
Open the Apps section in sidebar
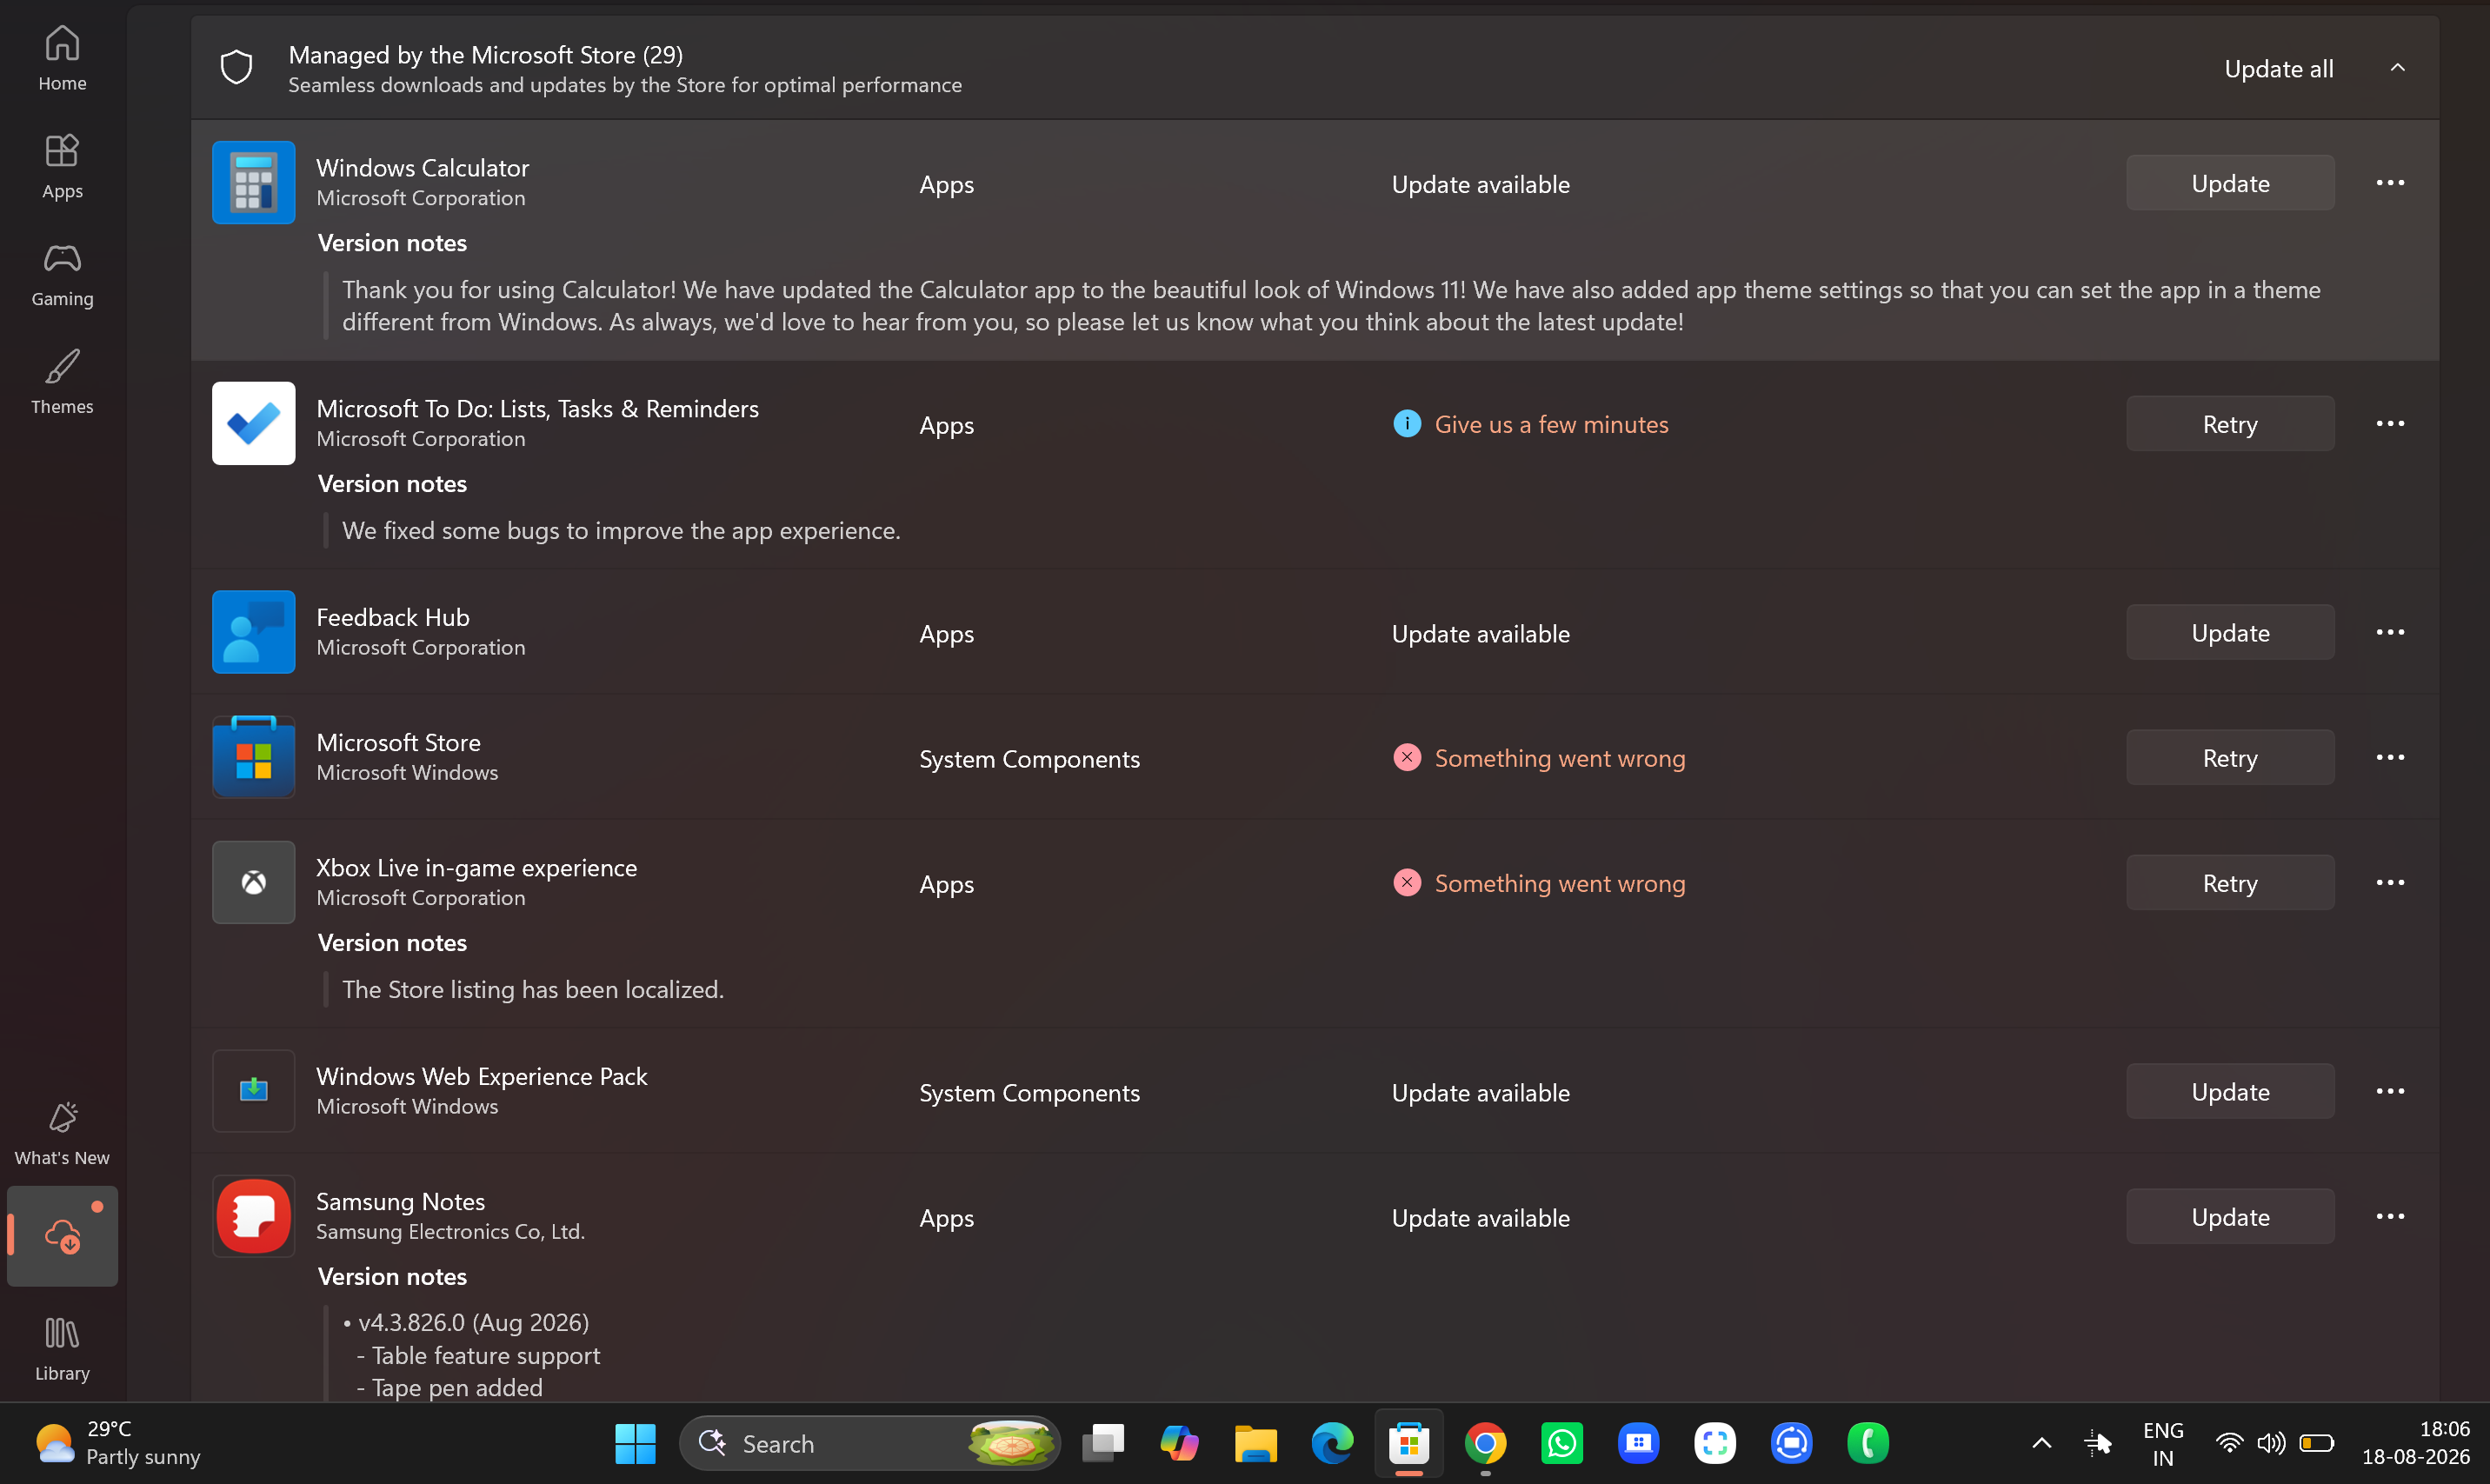(62, 166)
